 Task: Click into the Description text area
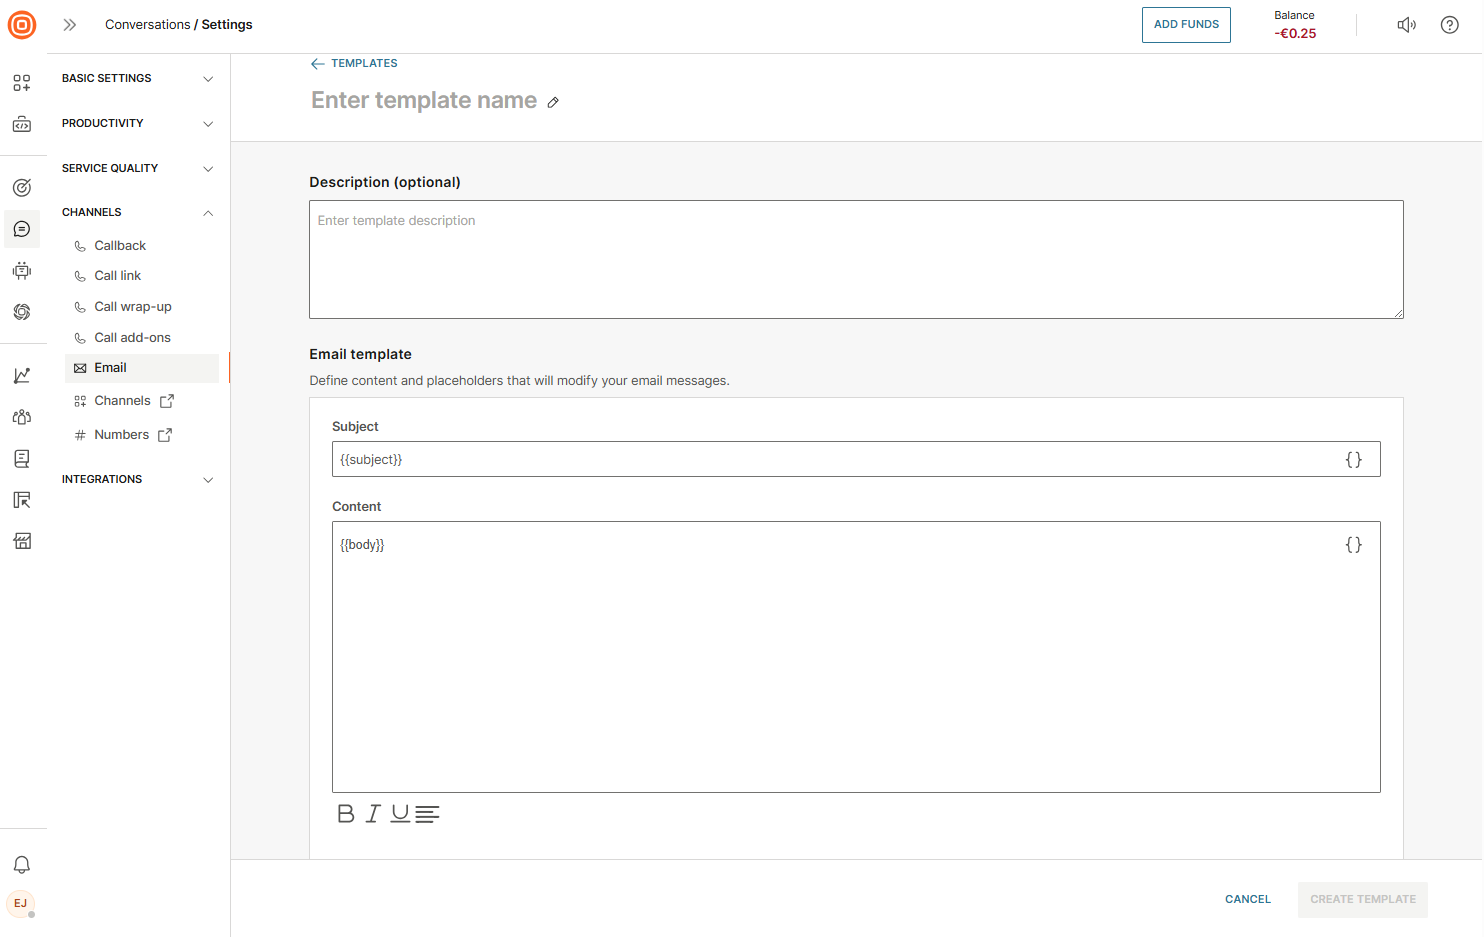coord(856,260)
